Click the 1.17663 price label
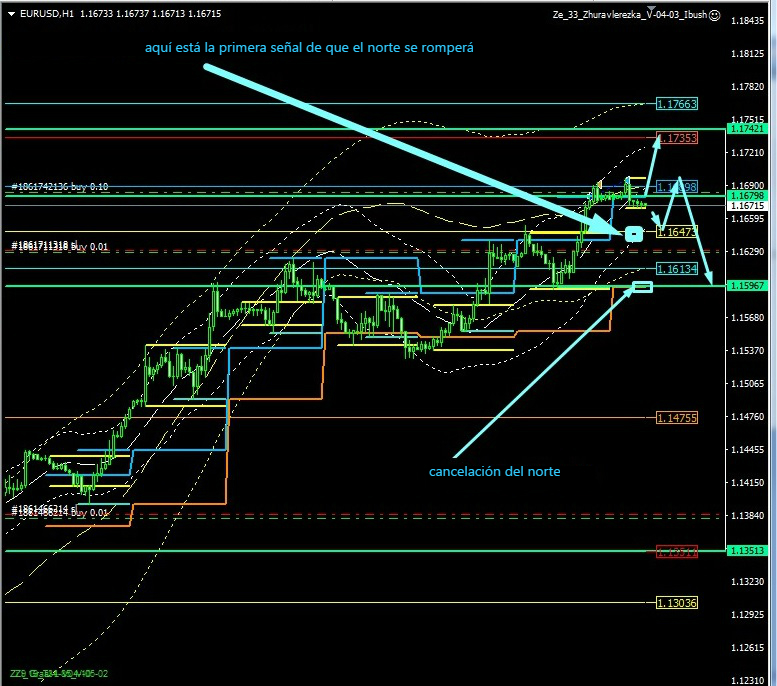 676,104
